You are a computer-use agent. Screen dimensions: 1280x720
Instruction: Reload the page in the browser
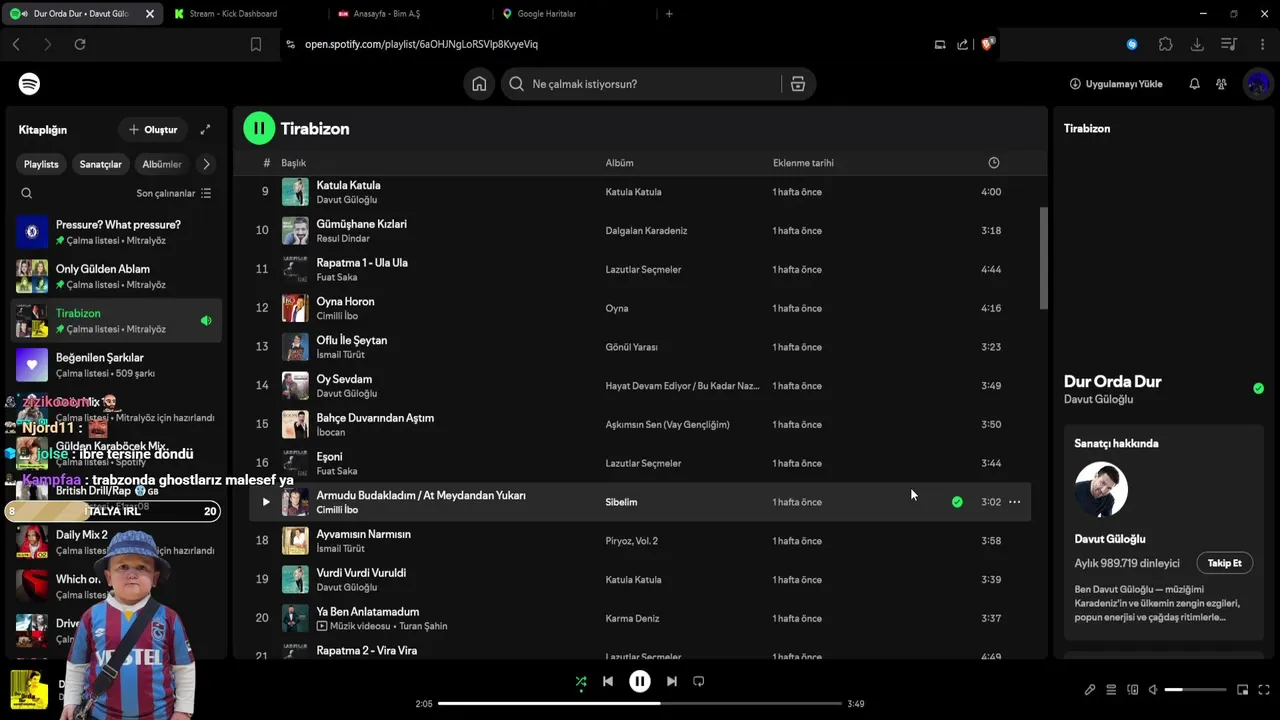[80, 44]
